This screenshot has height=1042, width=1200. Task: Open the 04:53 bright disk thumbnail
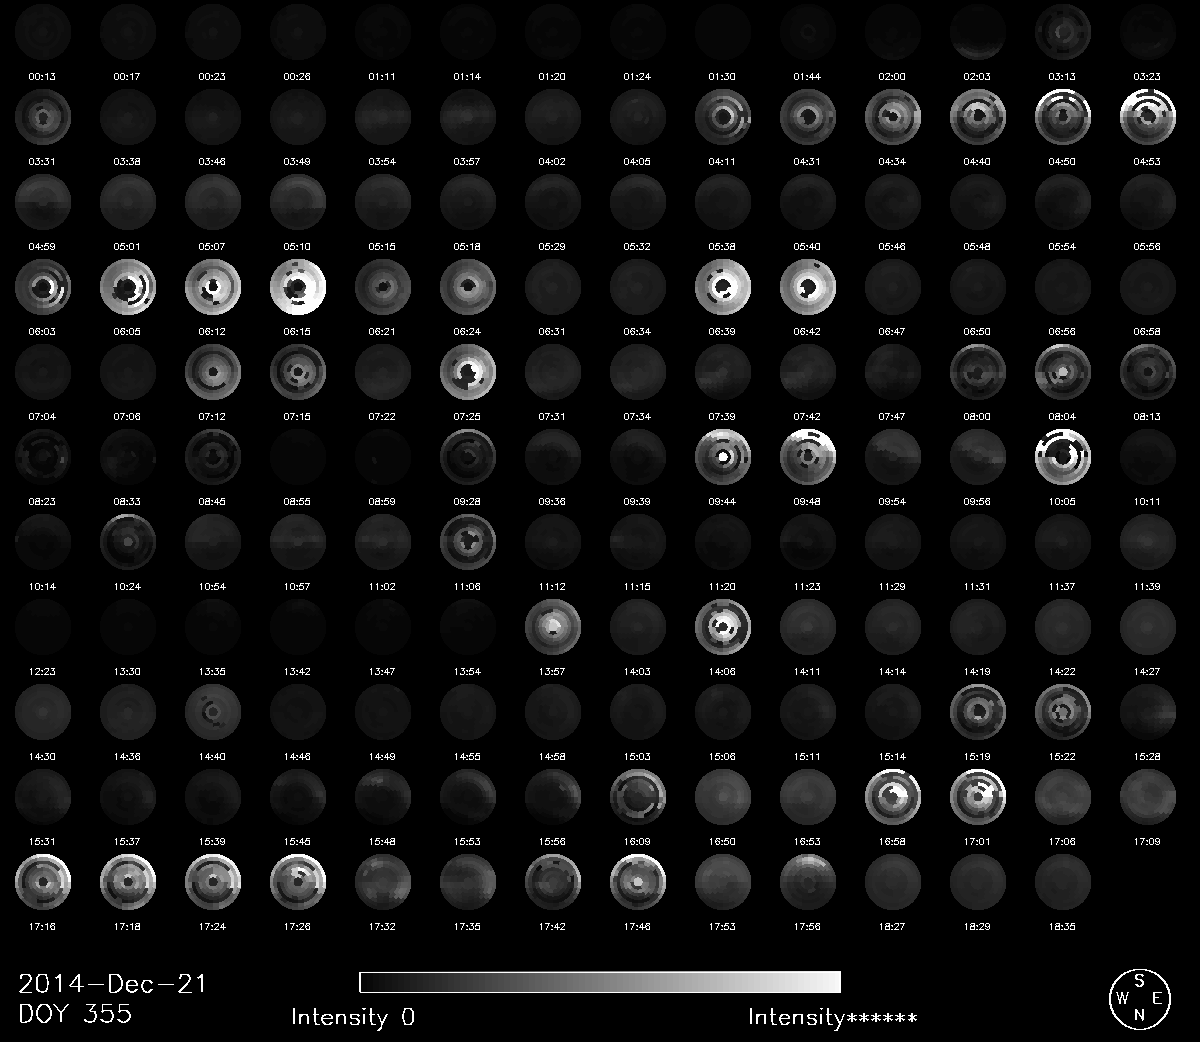(1147, 118)
